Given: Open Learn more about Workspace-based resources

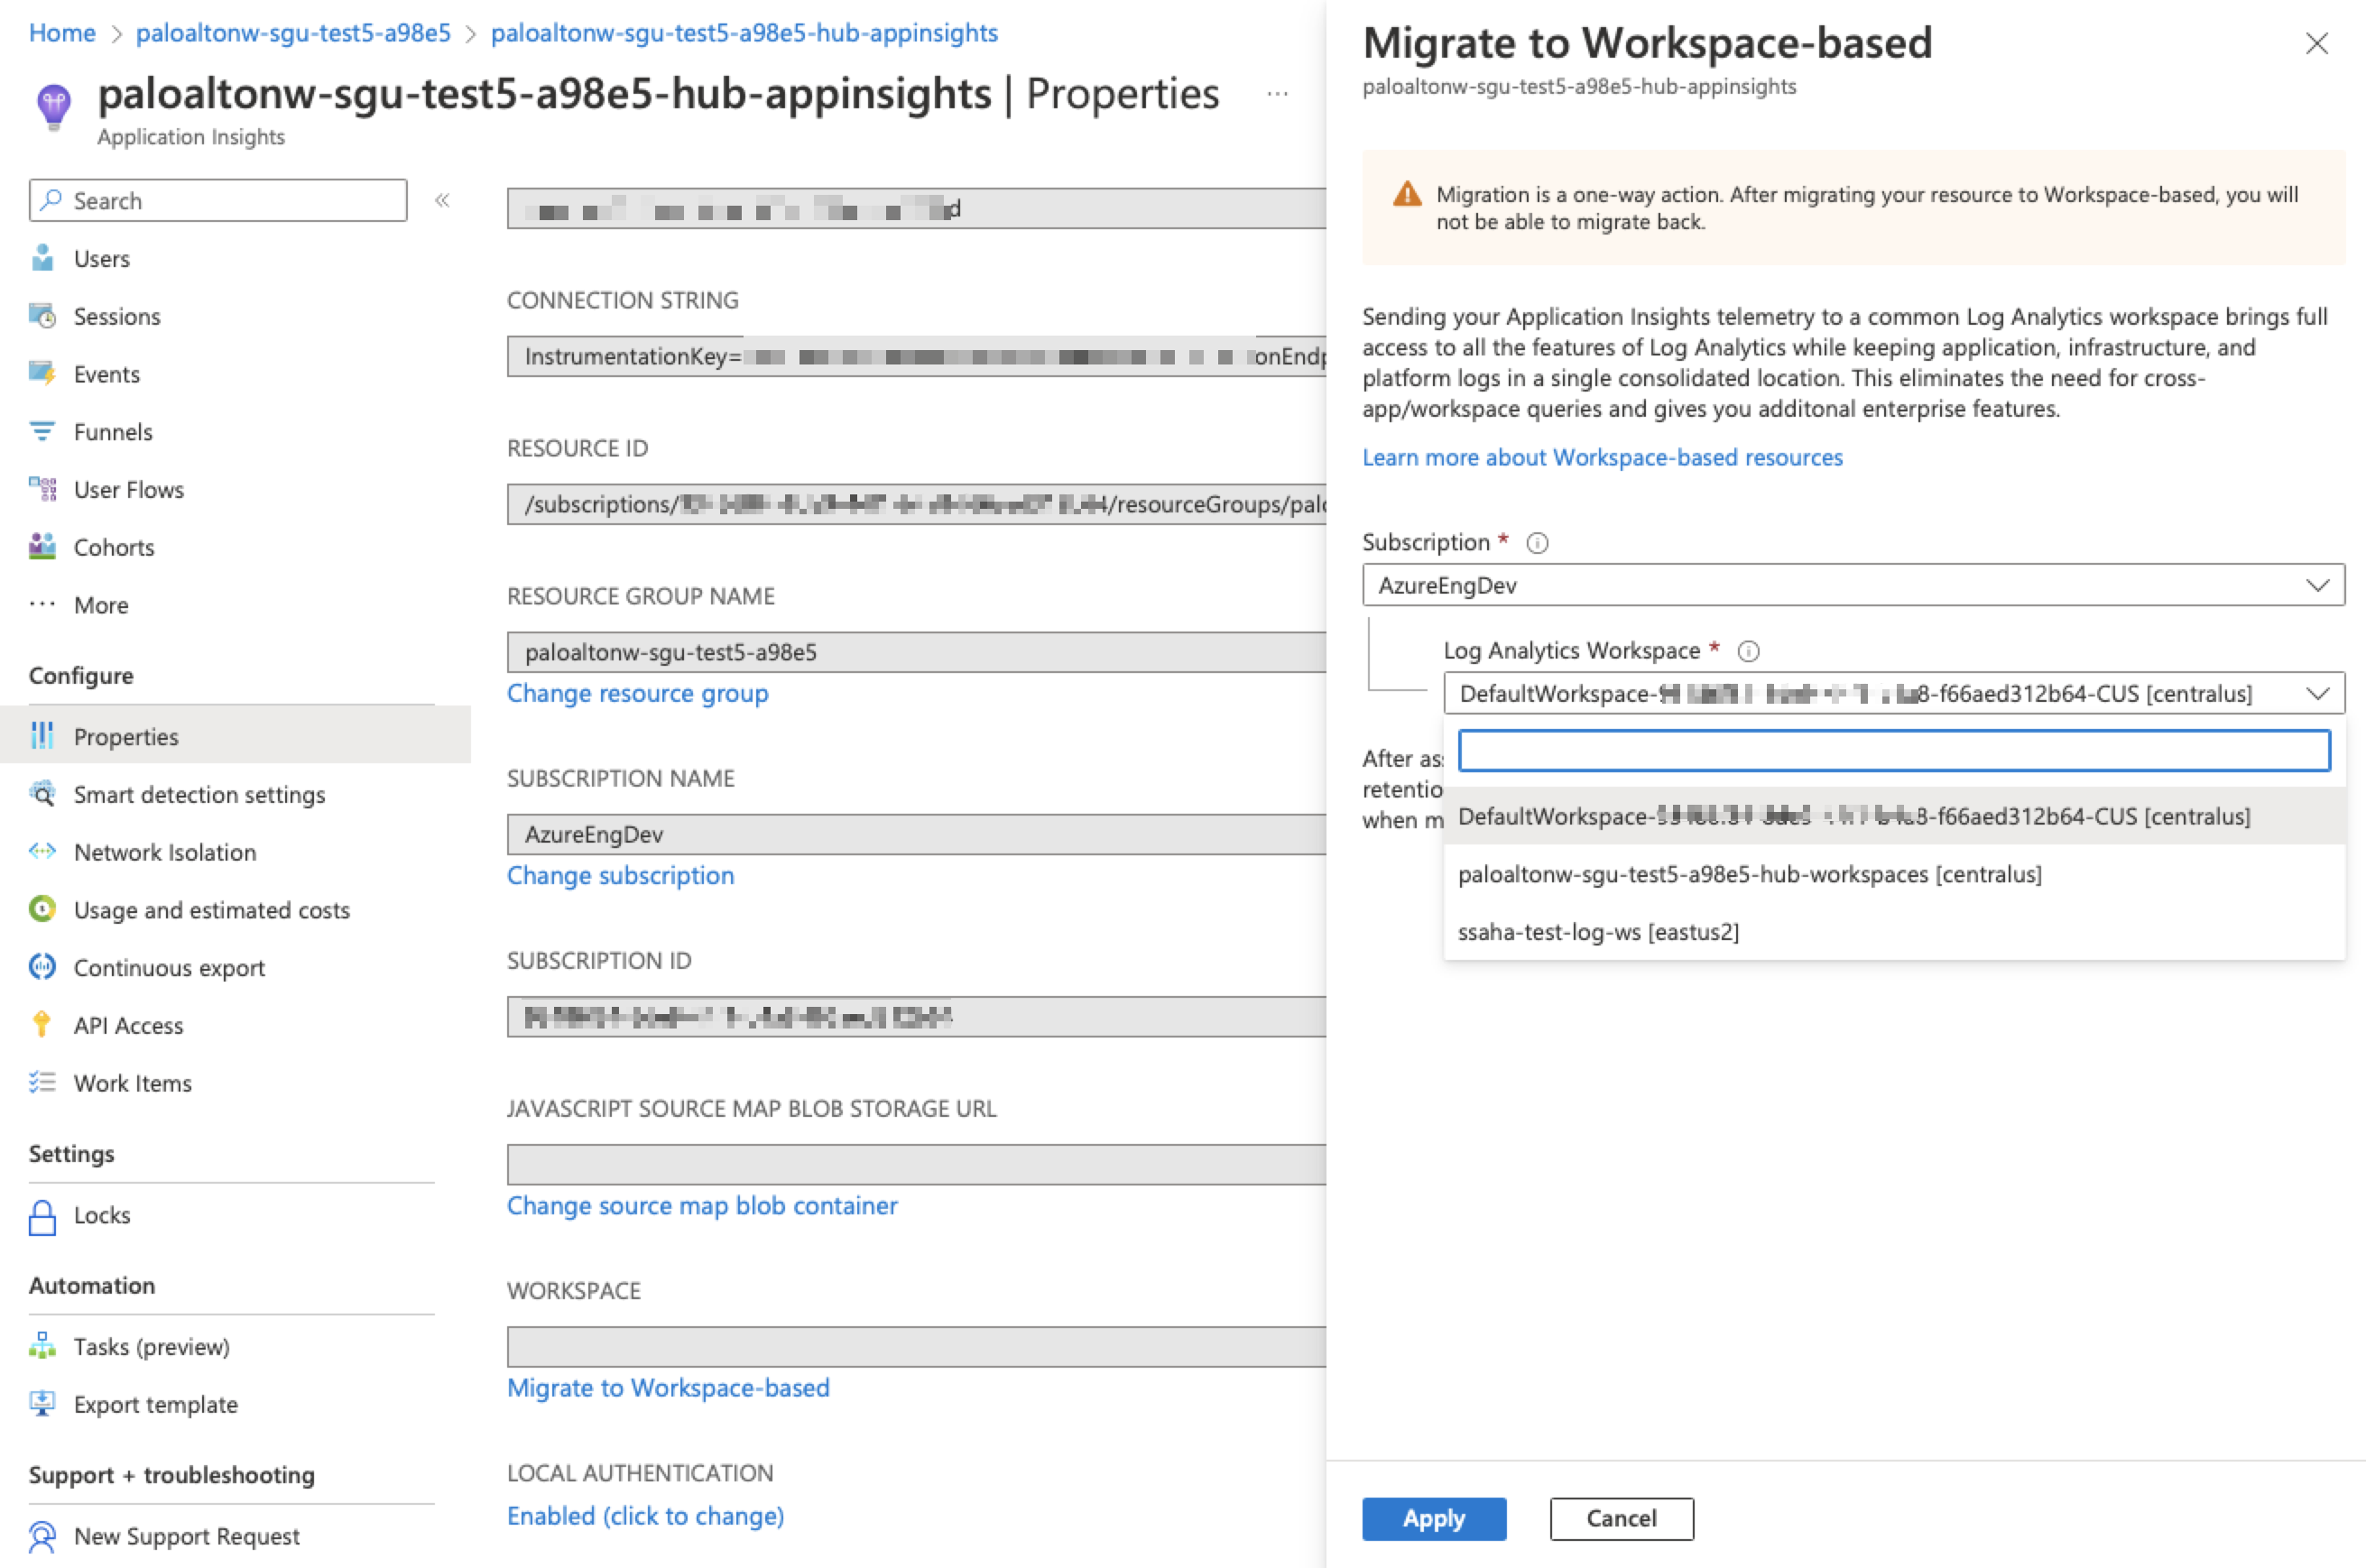Looking at the screenshot, I should (1602, 457).
